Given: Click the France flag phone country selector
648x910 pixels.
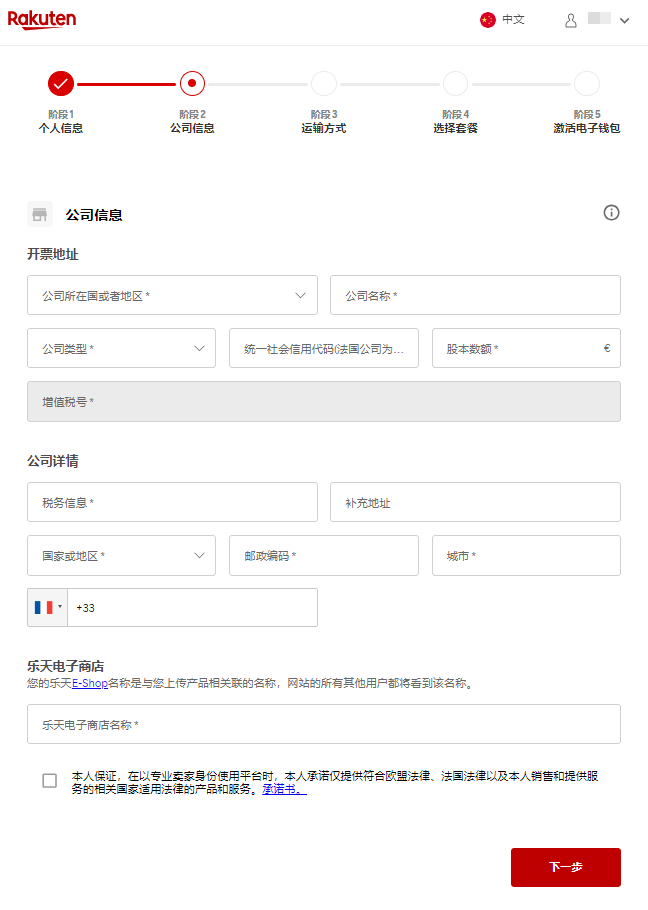Looking at the screenshot, I should point(47,608).
